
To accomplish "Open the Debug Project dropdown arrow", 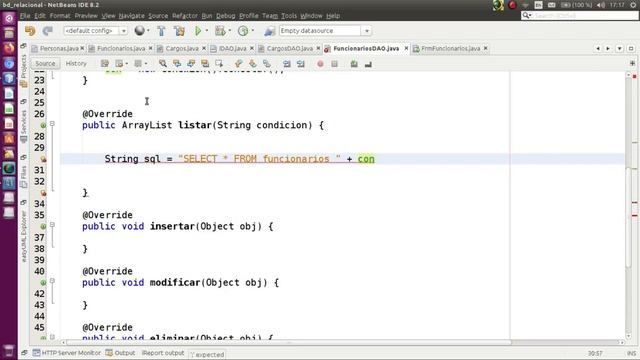I will (x=230, y=31).
